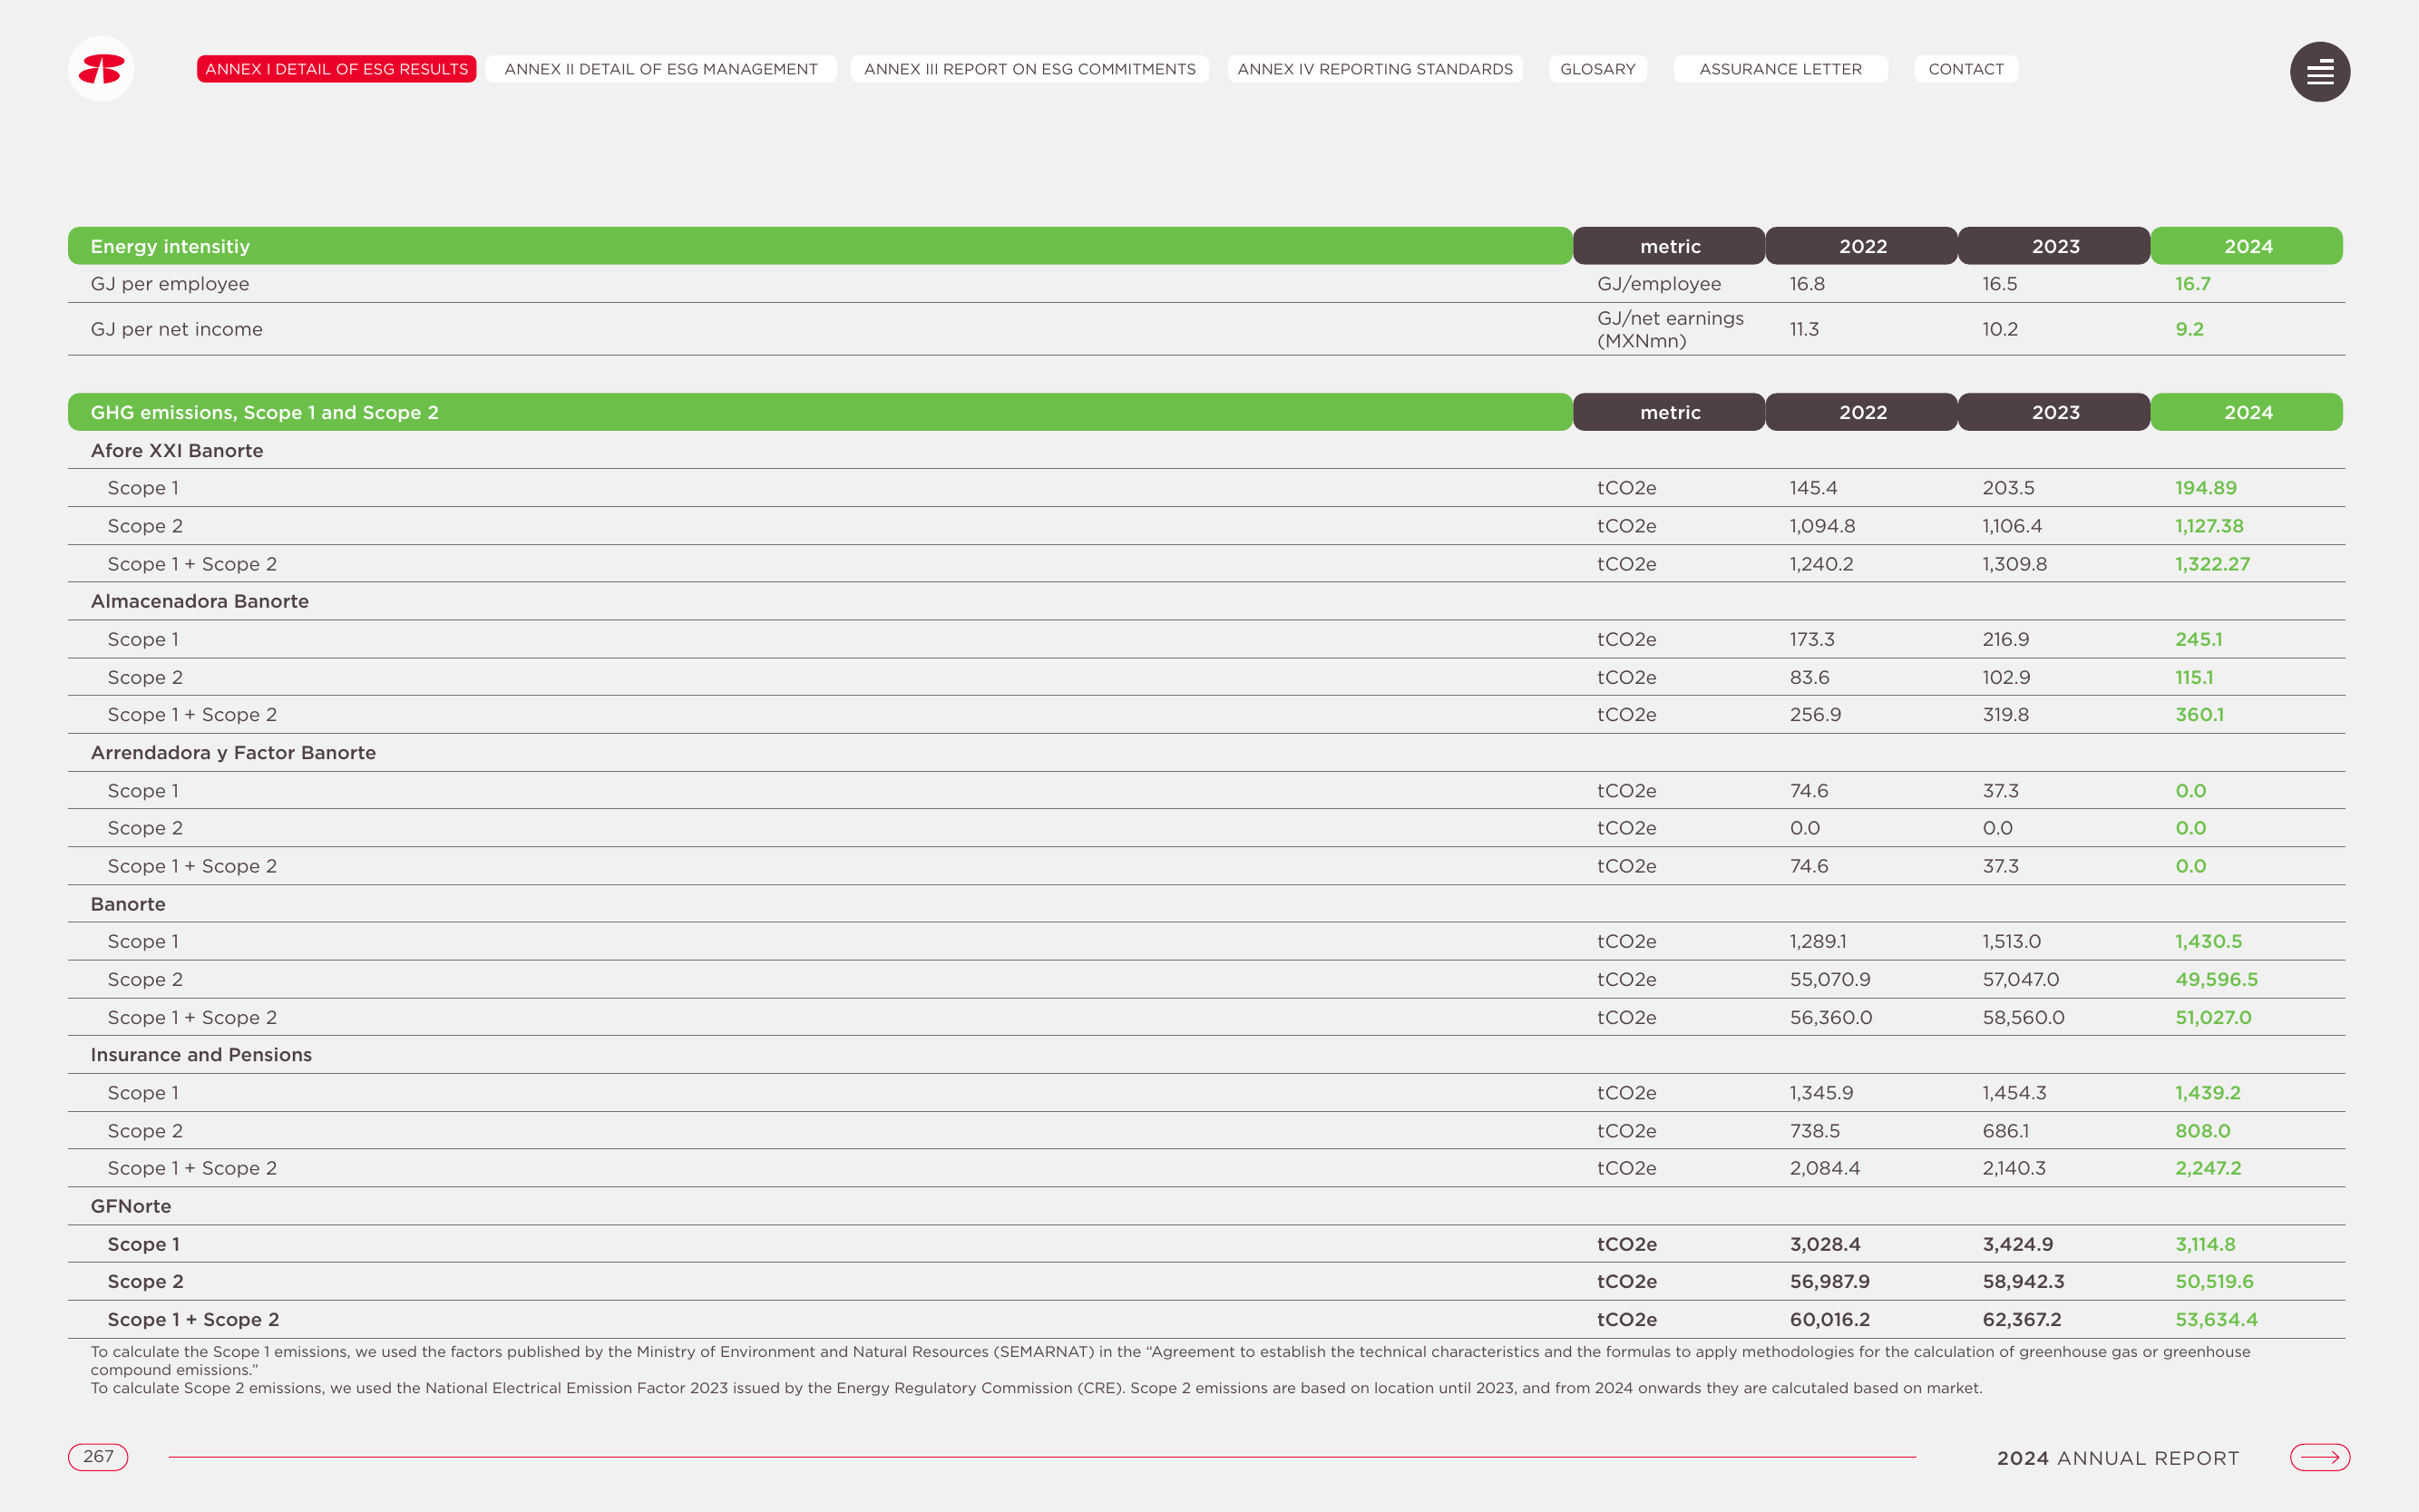The height and width of the screenshot is (1512, 2419).
Task: Click the Afore XXI Banorte group heading
Action: [177, 451]
